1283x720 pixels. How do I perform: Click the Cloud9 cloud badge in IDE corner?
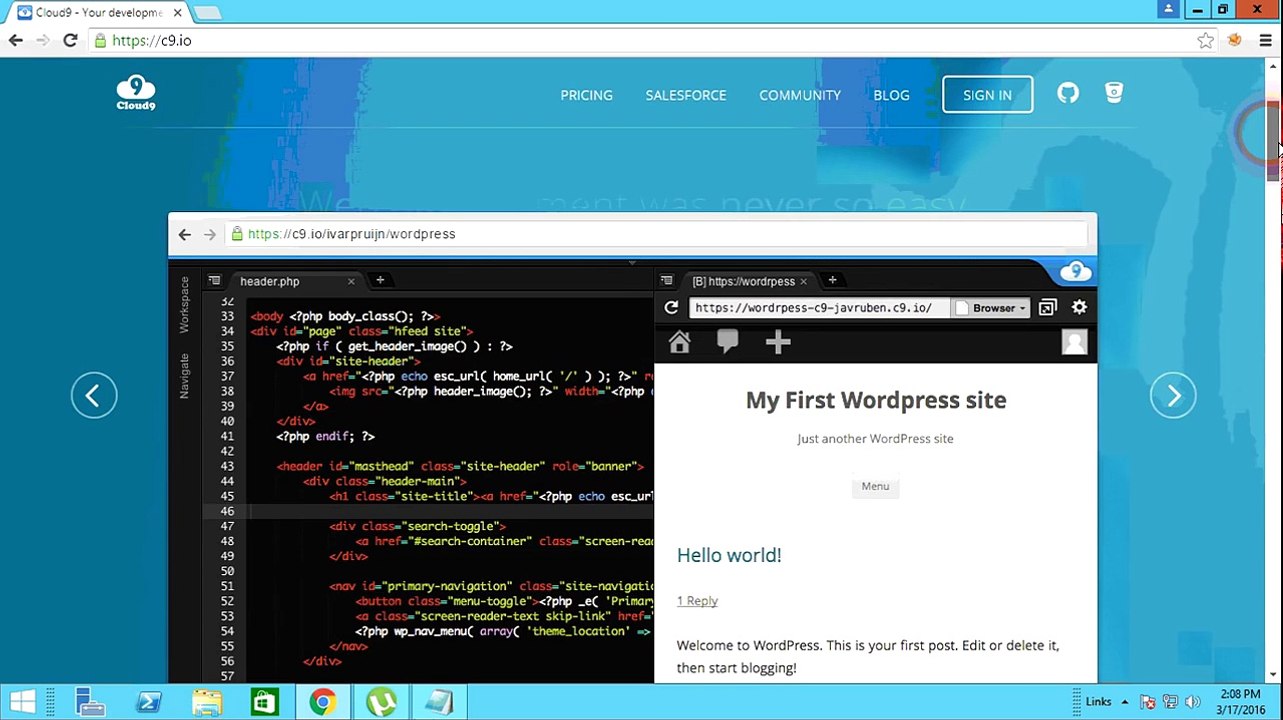click(x=1075, y=271)
